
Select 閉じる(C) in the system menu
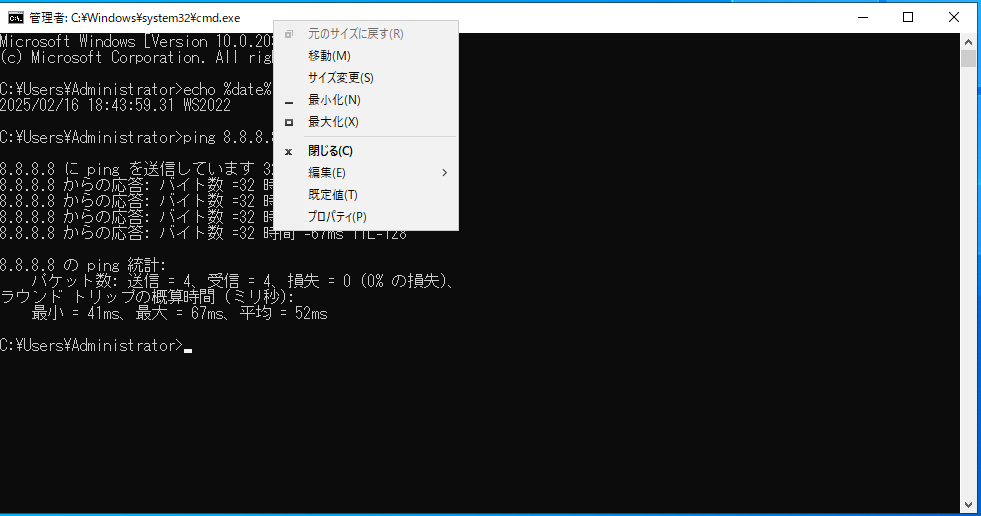point(330,151)
